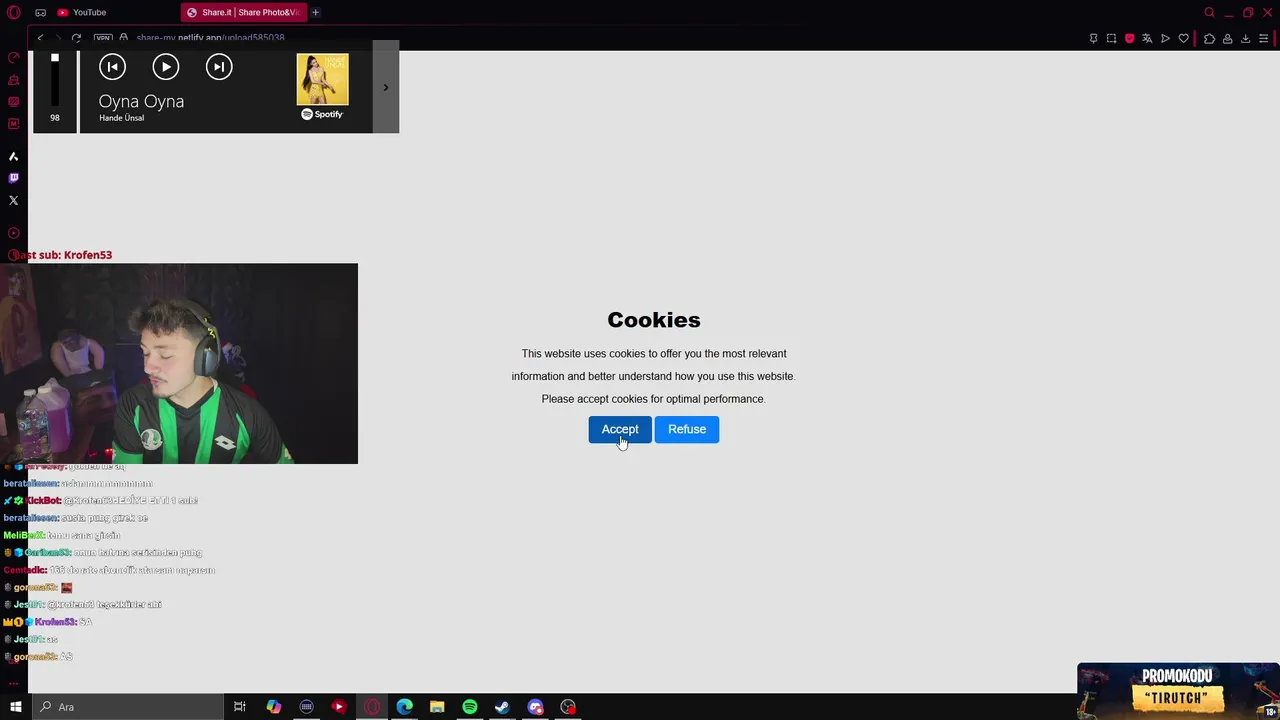
Task: Open X (Twitter) in the sidebar
Action: [13, 200]
